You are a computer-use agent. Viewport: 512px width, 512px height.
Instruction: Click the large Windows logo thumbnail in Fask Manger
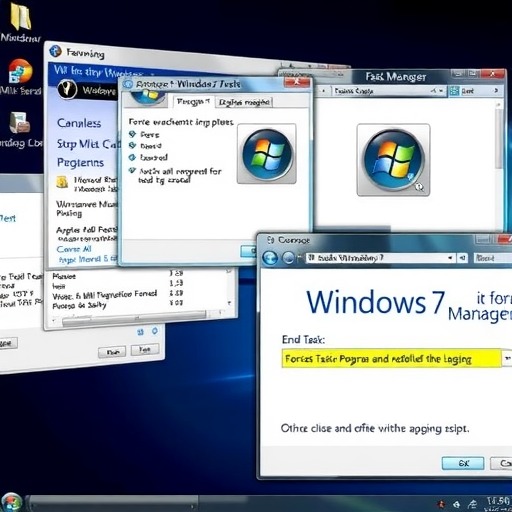(x=393, y=160)
